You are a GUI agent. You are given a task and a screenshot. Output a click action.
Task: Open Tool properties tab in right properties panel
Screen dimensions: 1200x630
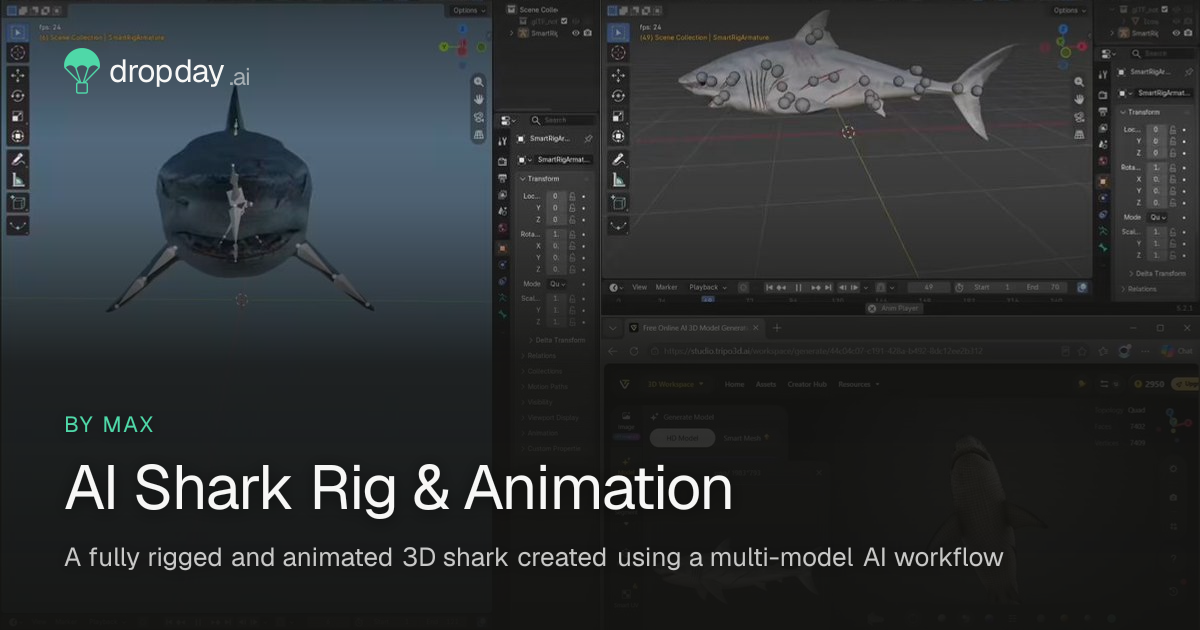[1103, 75]
